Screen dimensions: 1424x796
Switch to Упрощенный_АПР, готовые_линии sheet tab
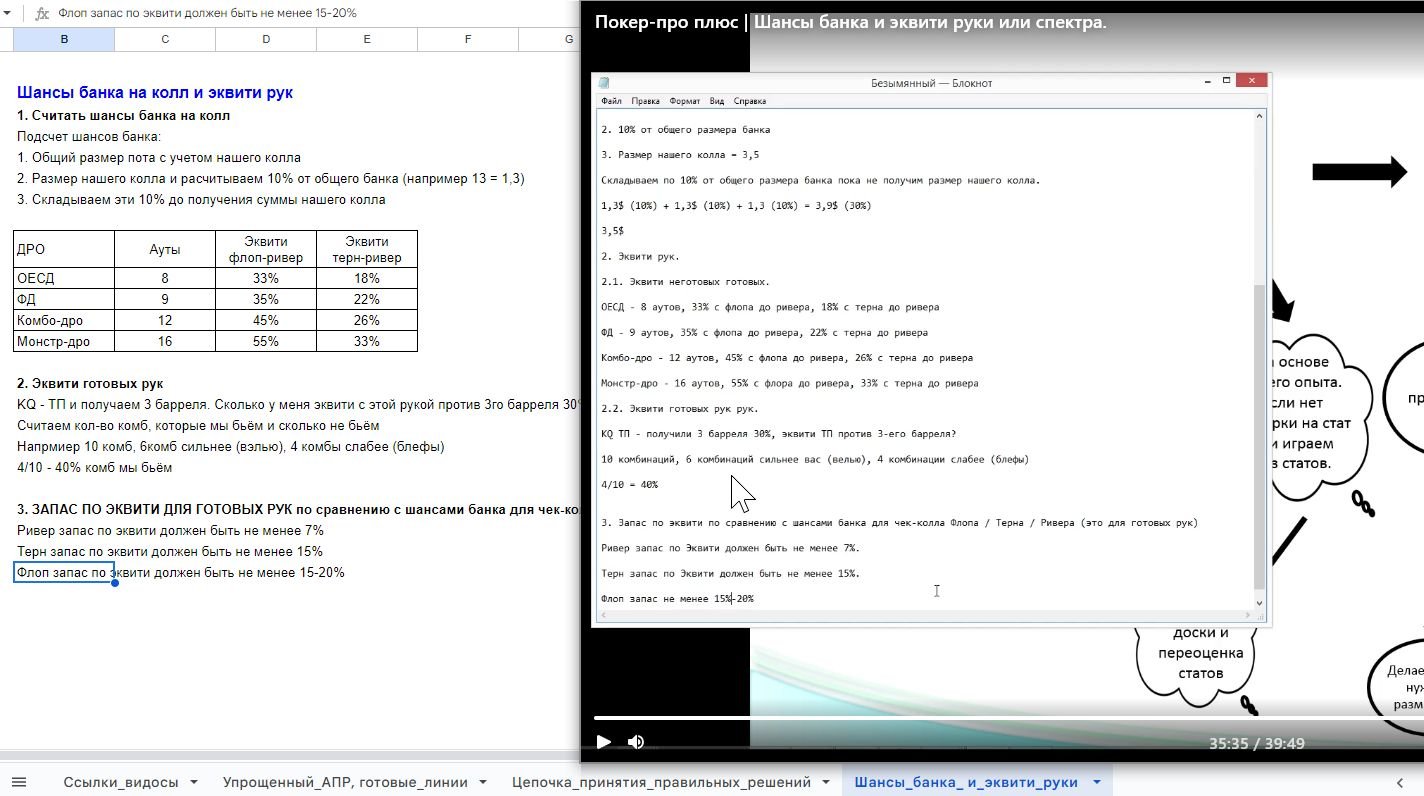coord(346,782)
